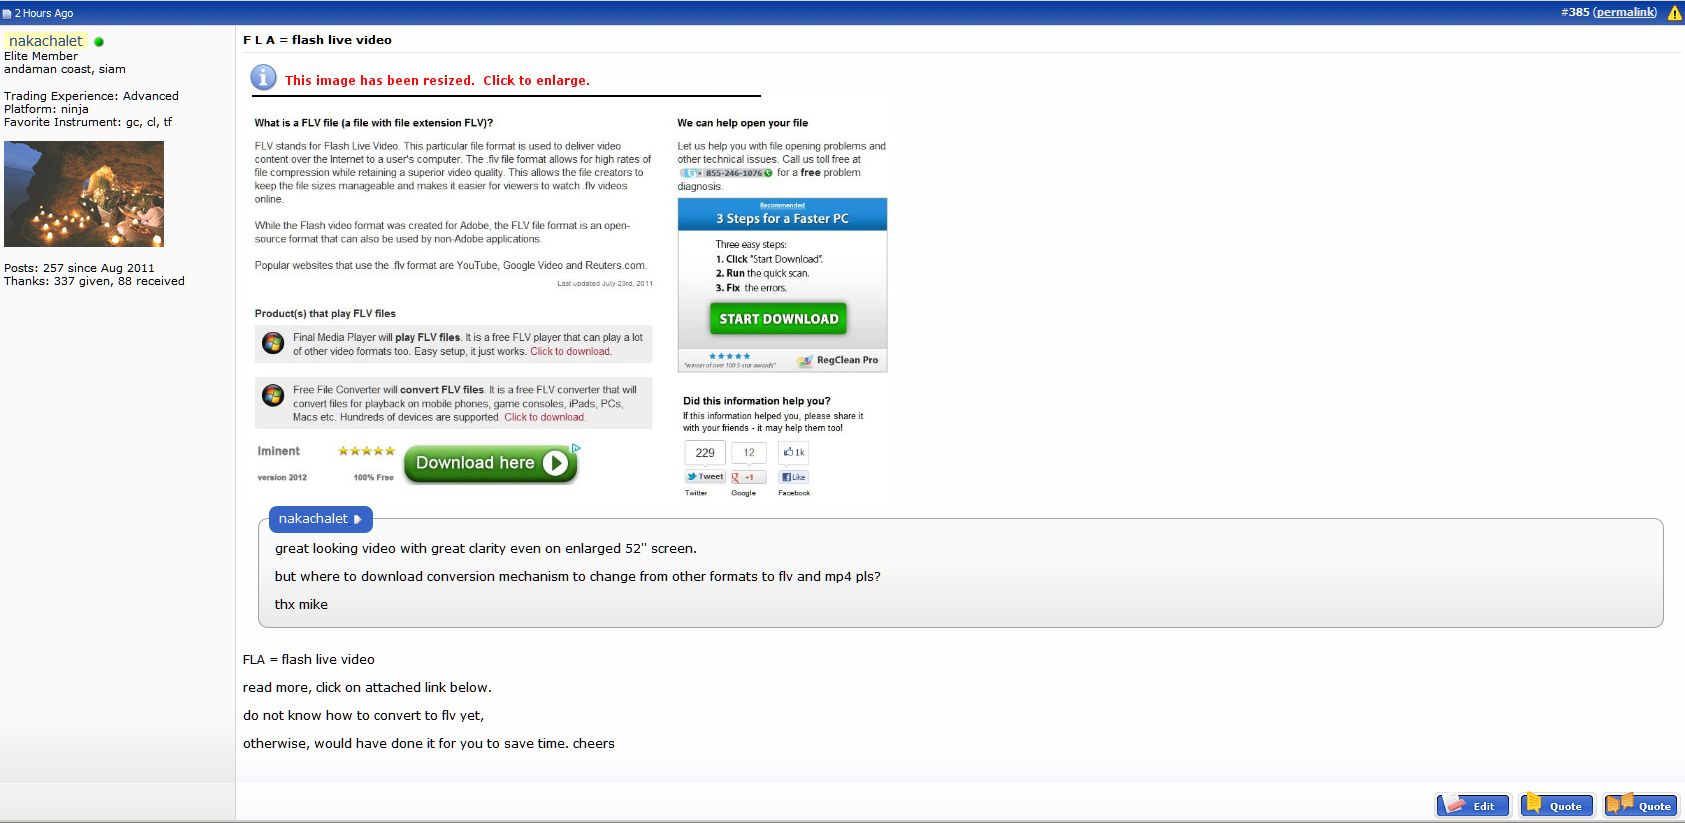
Task: Click the blue five-star rating under START DOWNLOAD
Action: coord(729,356)
